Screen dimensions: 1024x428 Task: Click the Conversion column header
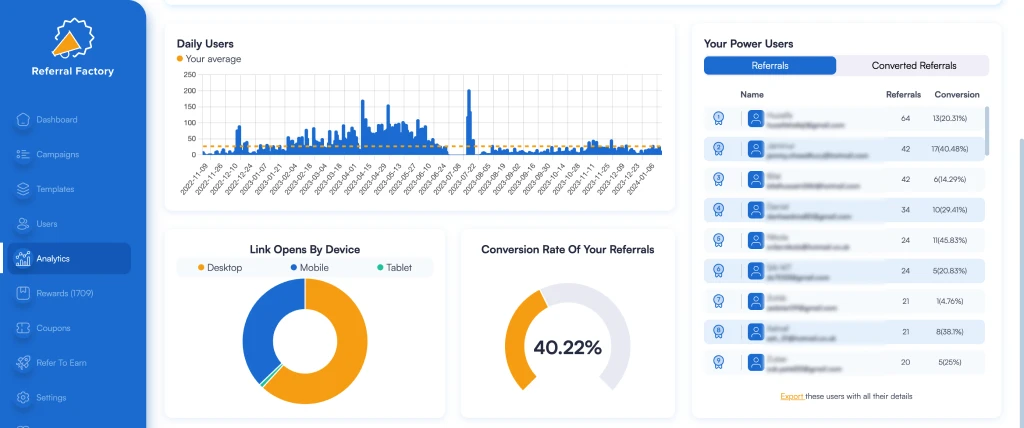(x=957, y=95)
